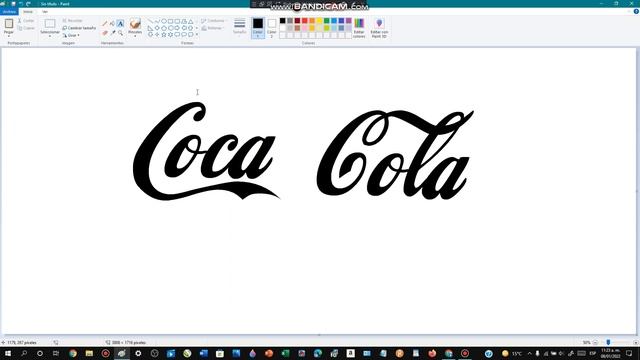
Task: Select the Text tool
Action: [x=120, y=24]
